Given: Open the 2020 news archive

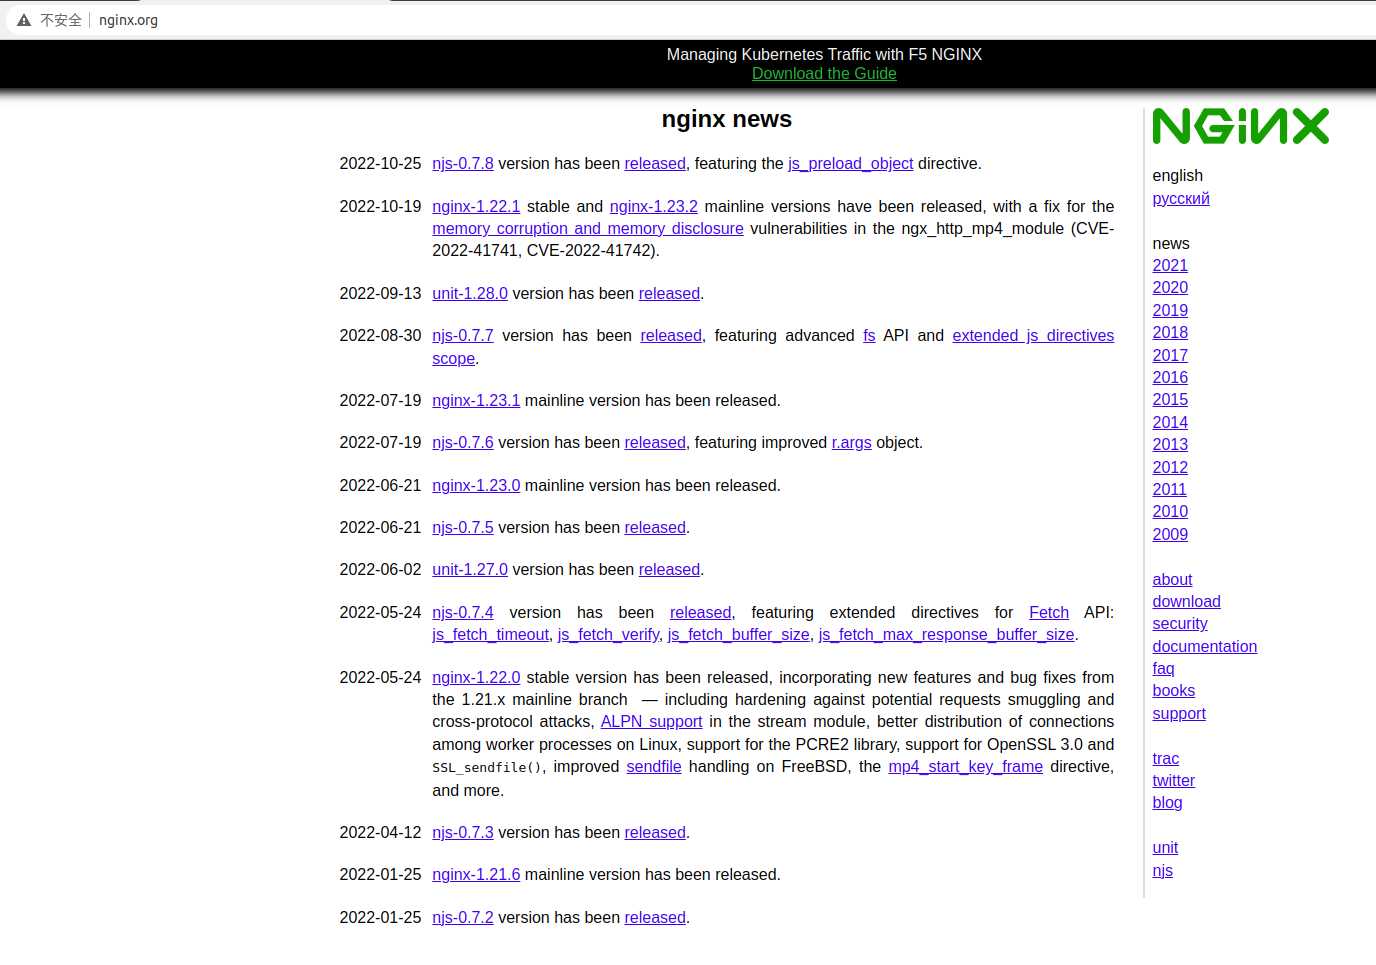Looking at the screenshot, I should 1170,288.
